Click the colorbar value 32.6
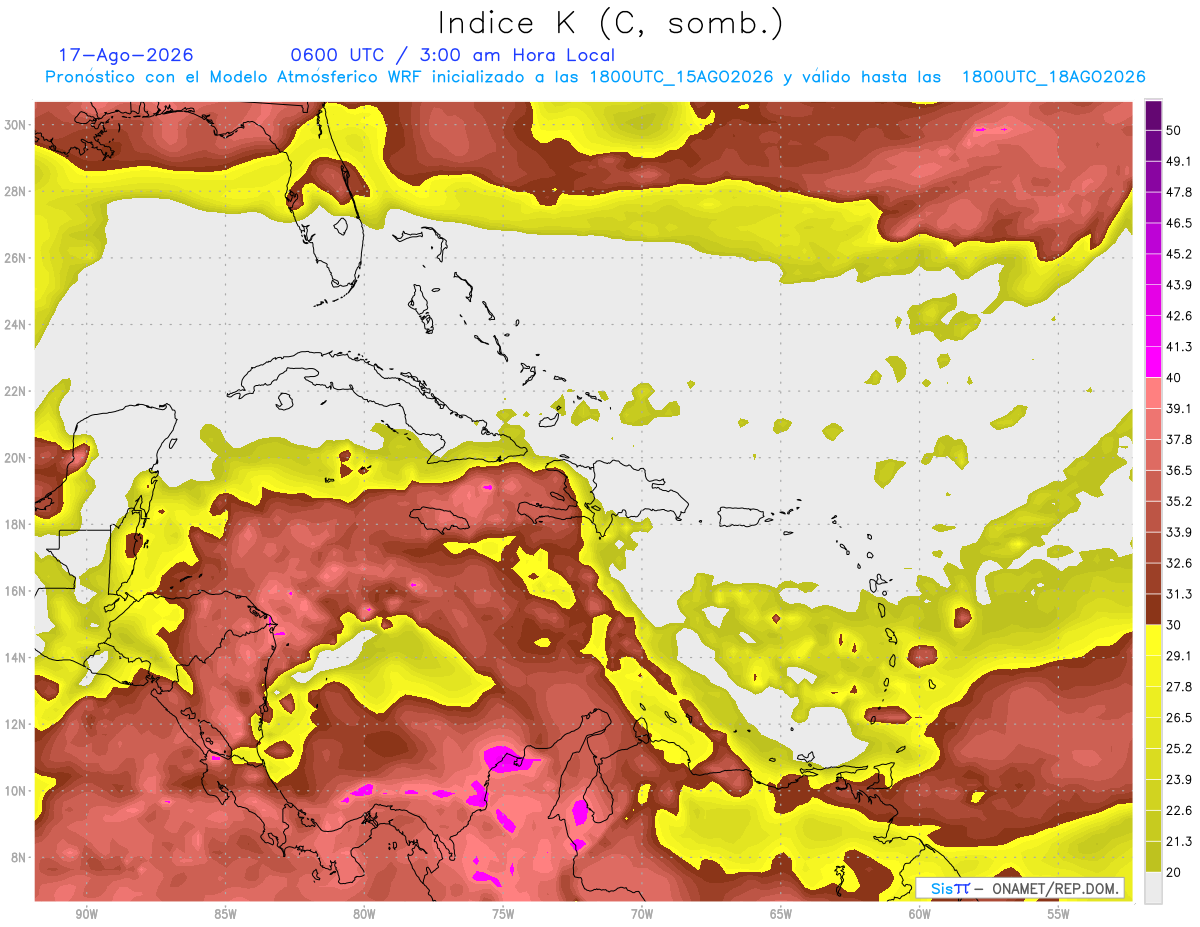1200x927 pixels. tap(1179, 563)
